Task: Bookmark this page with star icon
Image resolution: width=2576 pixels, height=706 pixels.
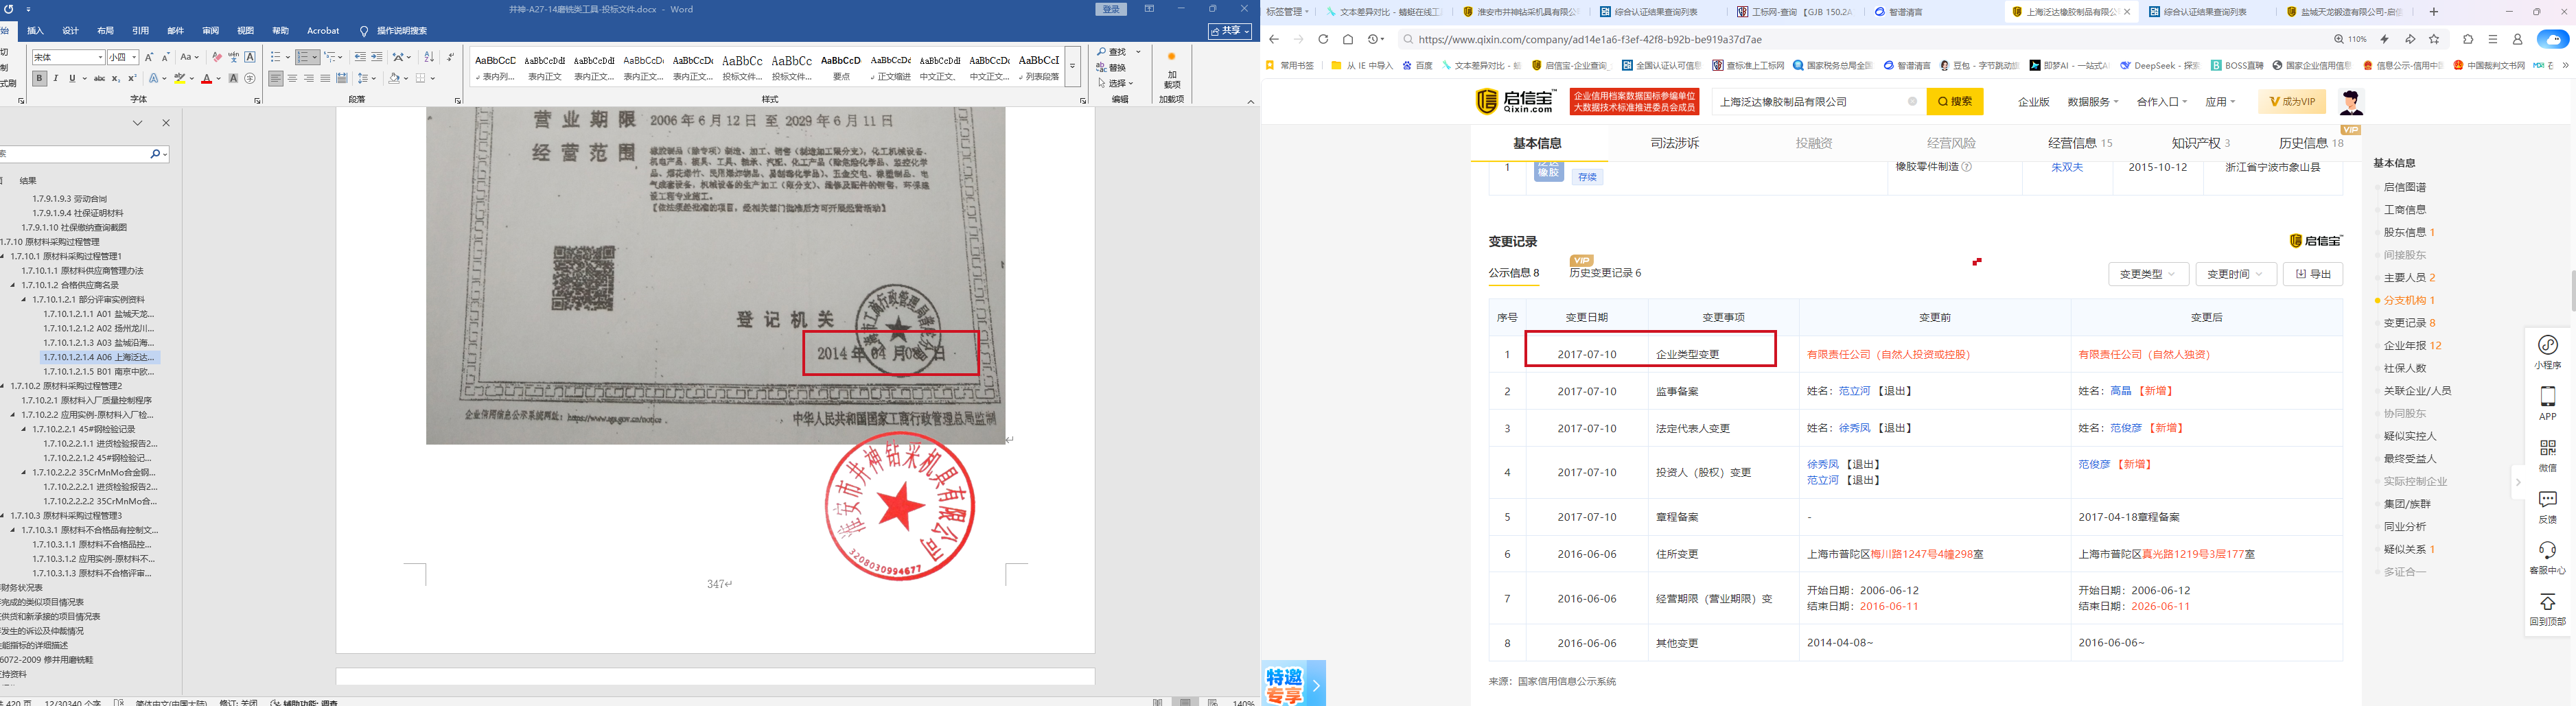Action: tap(2434, 39)
